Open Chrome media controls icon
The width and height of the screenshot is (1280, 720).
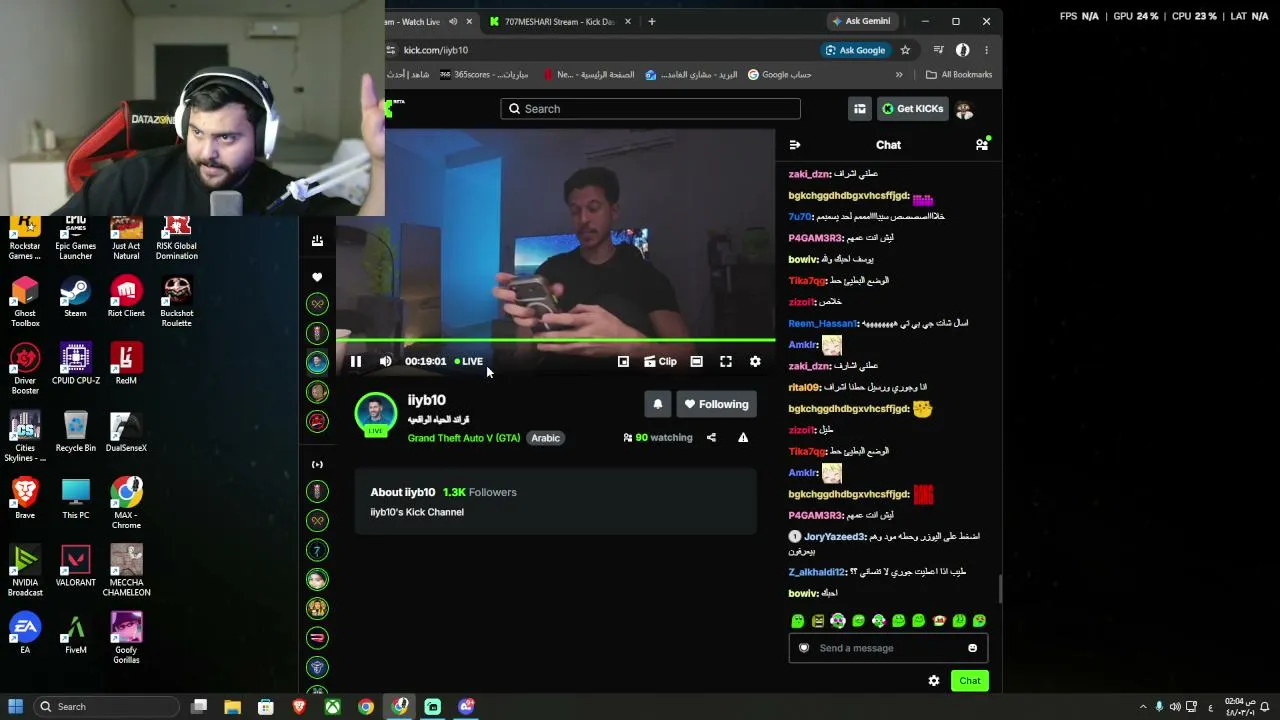pyautogui.click(x=938, y=50)
